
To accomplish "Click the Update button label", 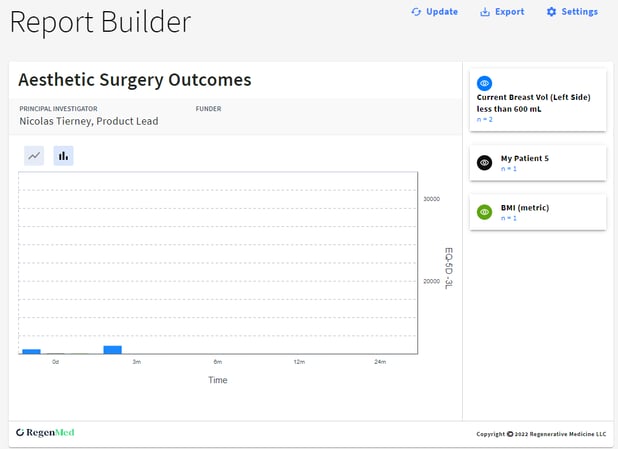I will point(442,12).
